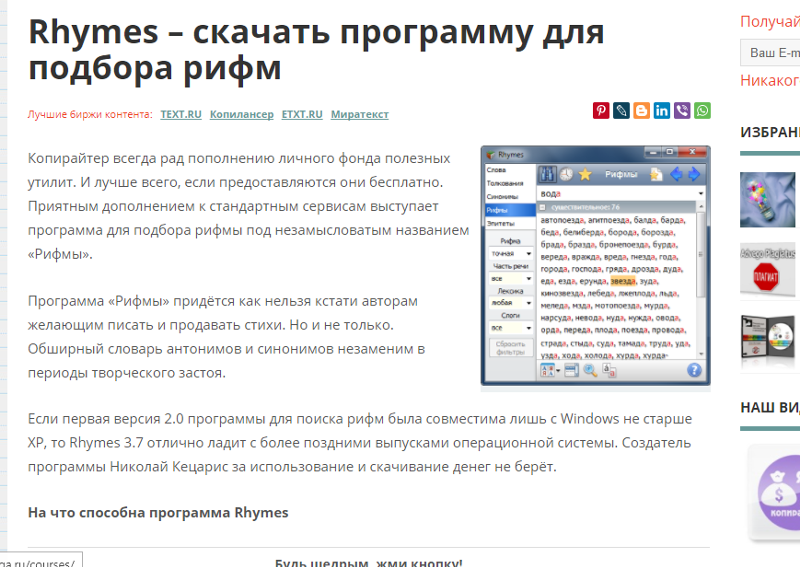The image size is (800, 567).
Task: Share the article on LinkedIn
Action: click(x=662, y=111)
